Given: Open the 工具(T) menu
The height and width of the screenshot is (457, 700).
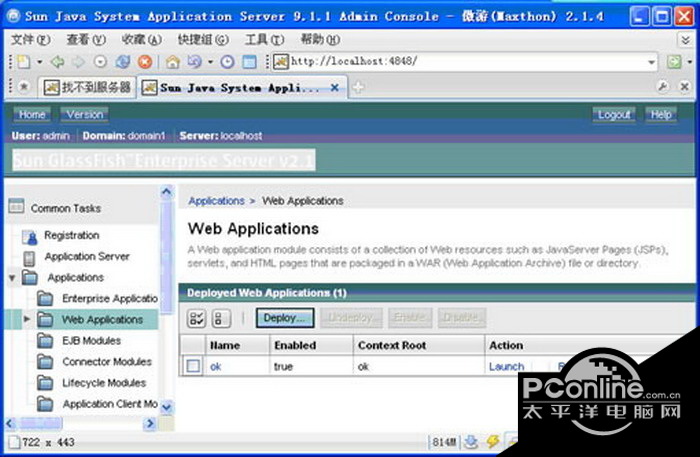Looking at the screenshot, I should click(x=264, y=40).
